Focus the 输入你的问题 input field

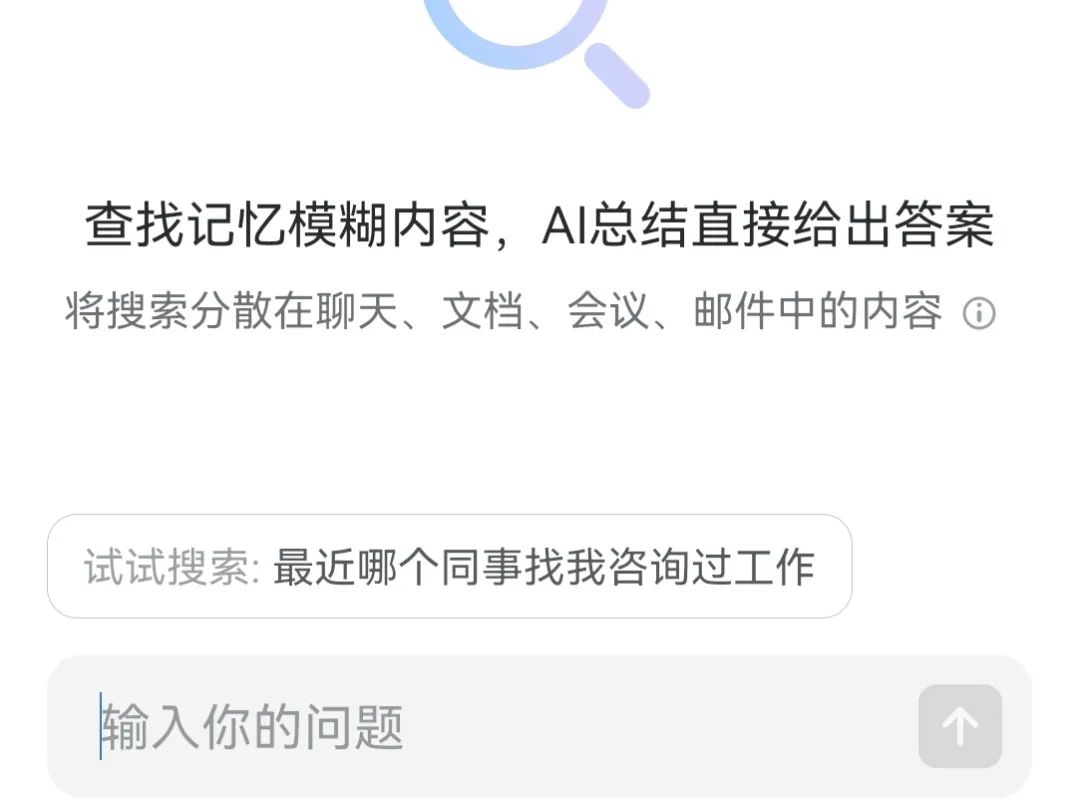(539, 727)
